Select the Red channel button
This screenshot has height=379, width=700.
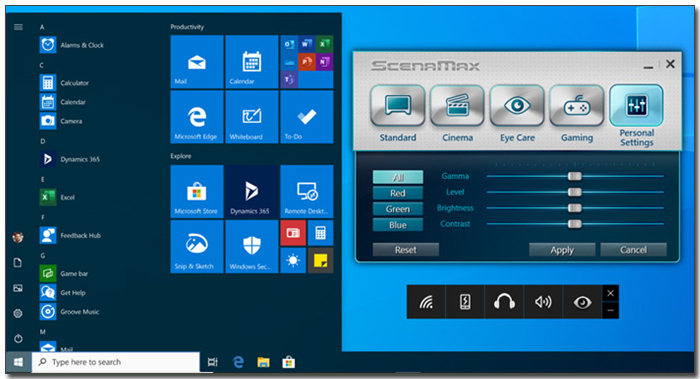[398, 193]
